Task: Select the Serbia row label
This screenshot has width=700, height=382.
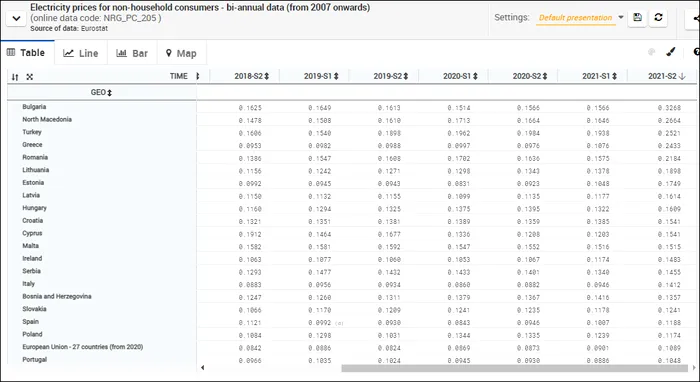Action: point(31,271)
